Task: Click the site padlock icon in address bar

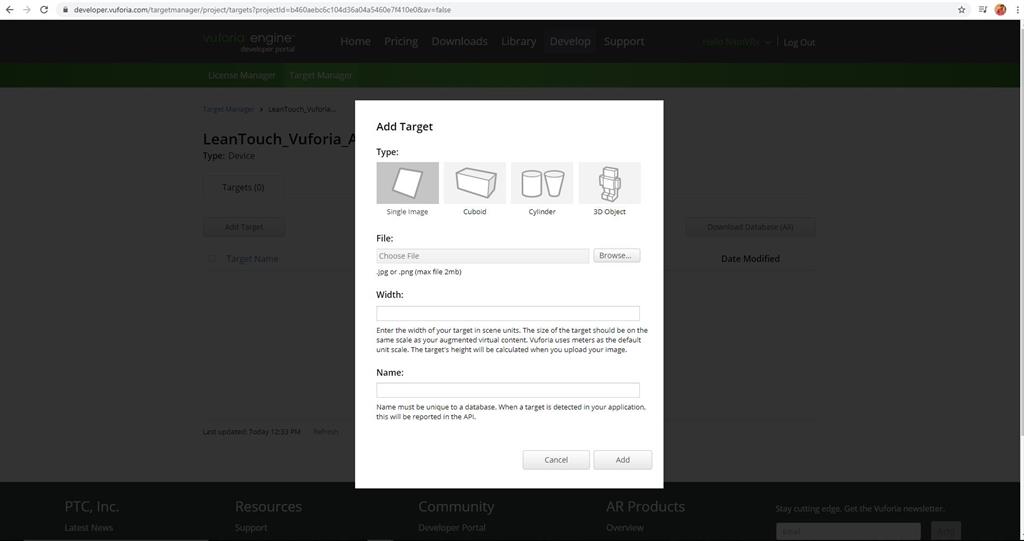Action: 65,10
